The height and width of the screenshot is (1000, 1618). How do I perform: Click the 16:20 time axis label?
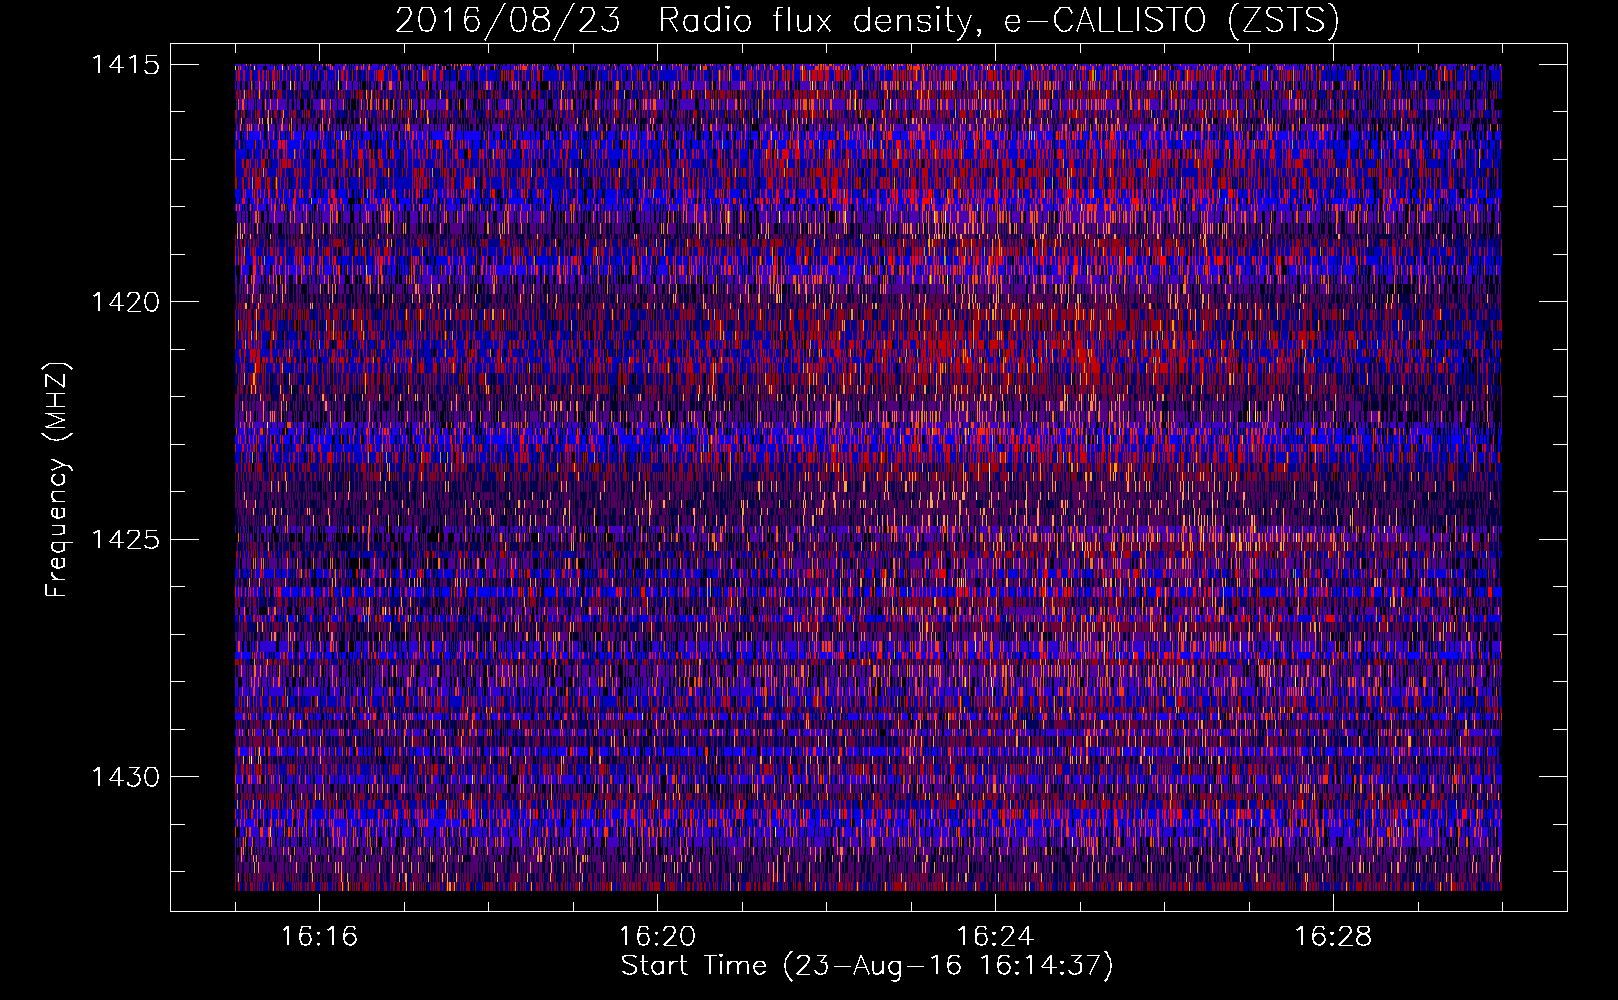pos(657,937)
